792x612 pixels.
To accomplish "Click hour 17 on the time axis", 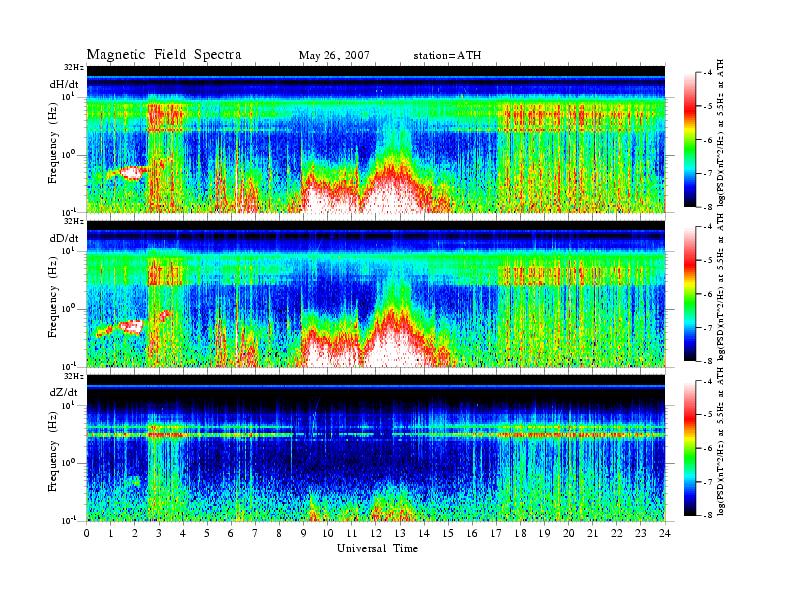I will [x=497, y=534].
